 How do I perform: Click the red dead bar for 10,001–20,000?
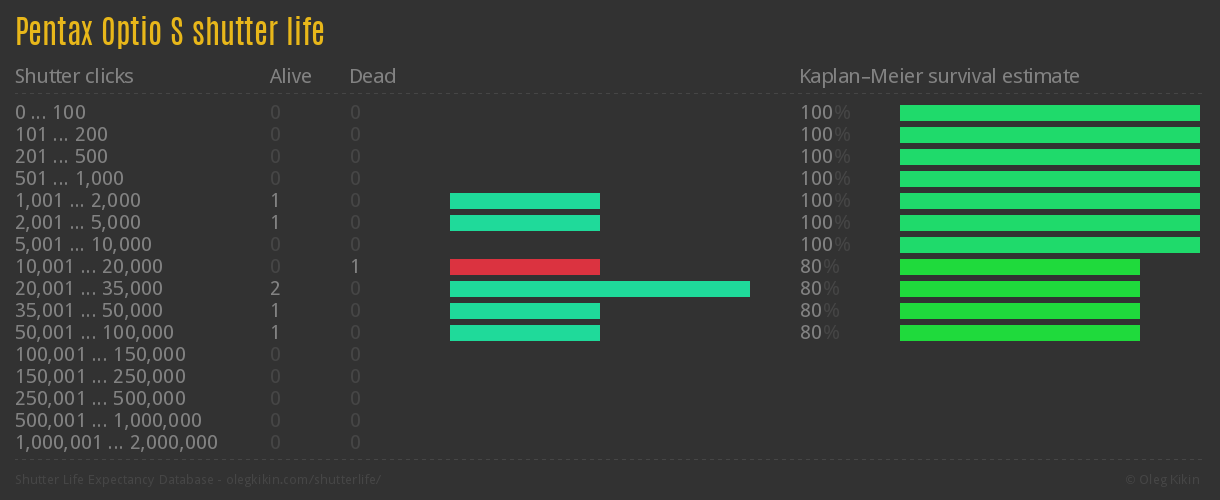[x=525, y=267]
